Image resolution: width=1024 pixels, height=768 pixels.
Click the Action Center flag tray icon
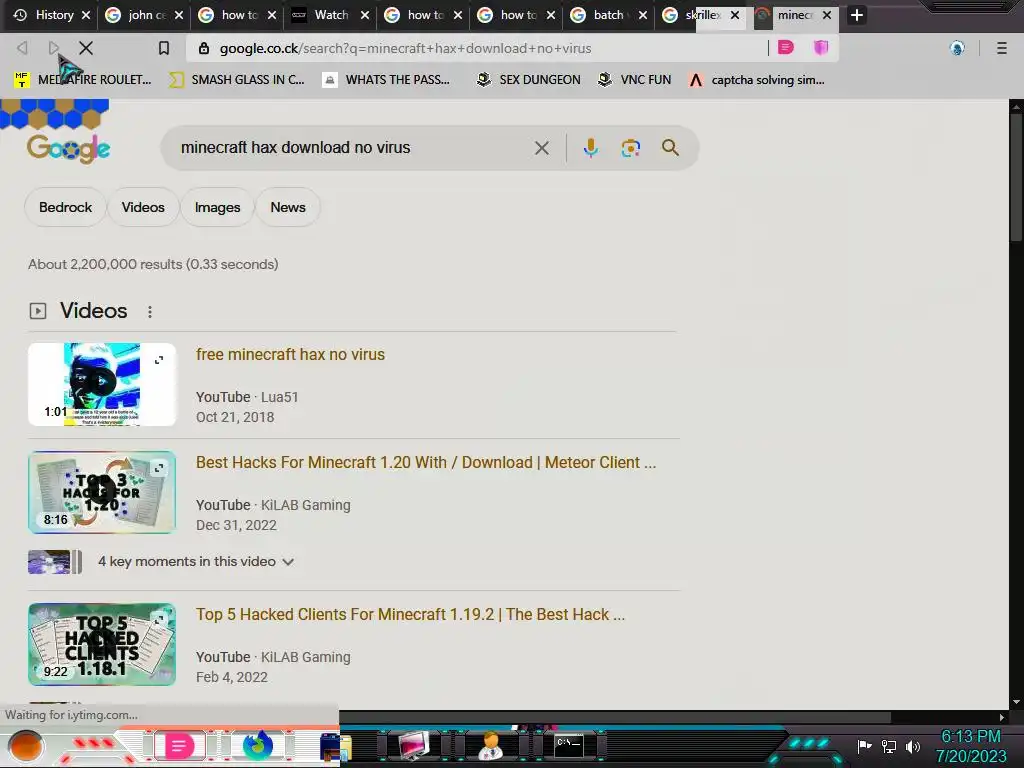coord(865,746)
